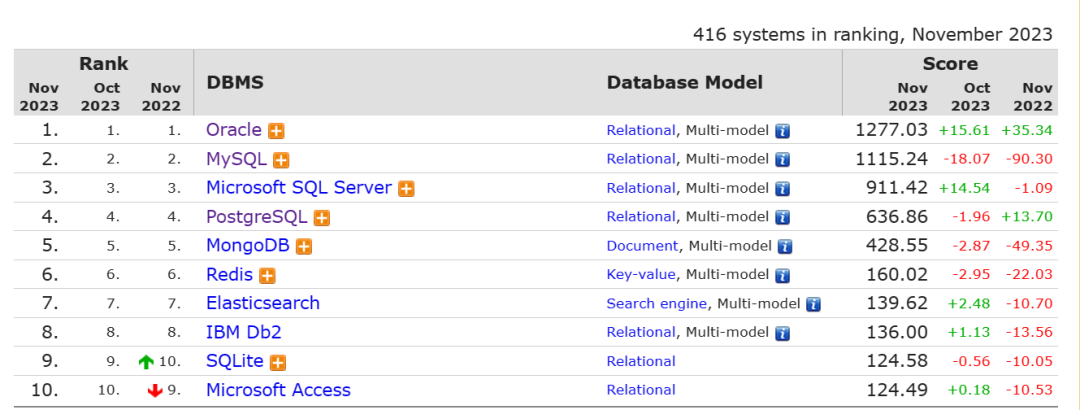
Task: Click the info icon in PostgreSQL's row
Action: pyautogui.click(x=782, y=218)
